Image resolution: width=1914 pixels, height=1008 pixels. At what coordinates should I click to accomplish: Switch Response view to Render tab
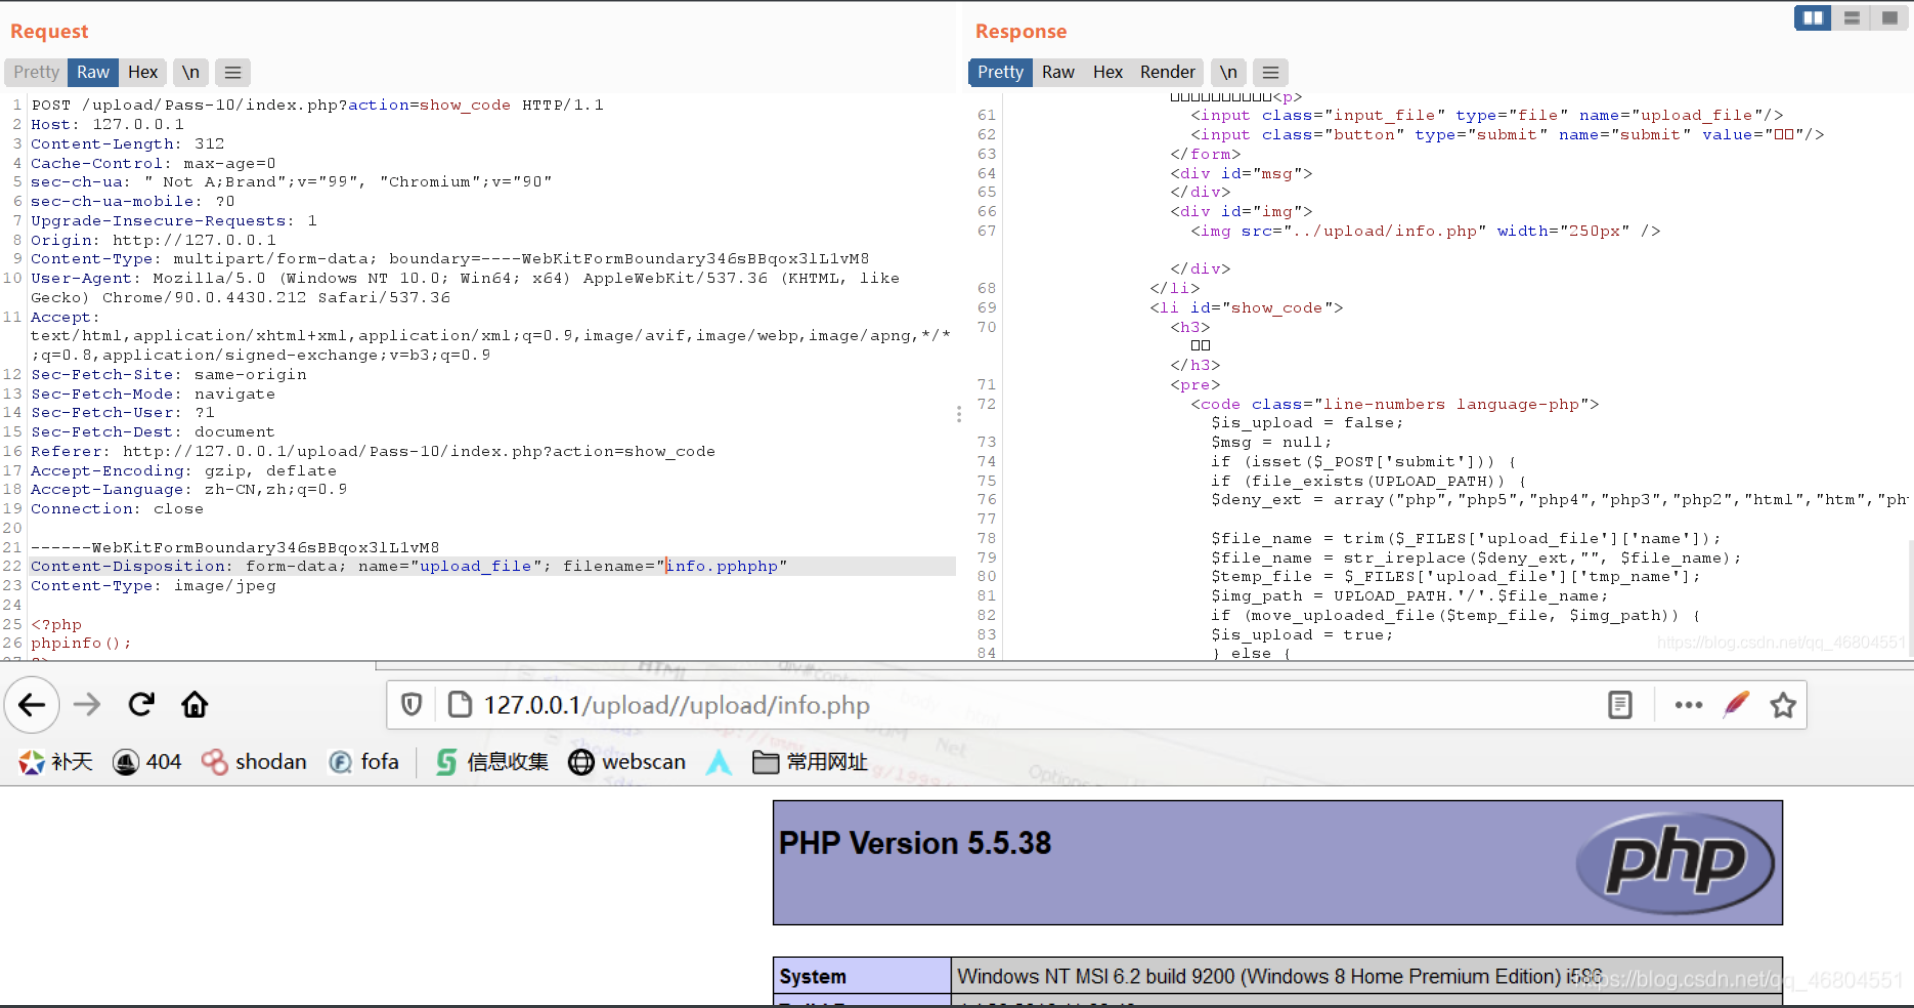pyautogui.click(x=1167, y=72)
